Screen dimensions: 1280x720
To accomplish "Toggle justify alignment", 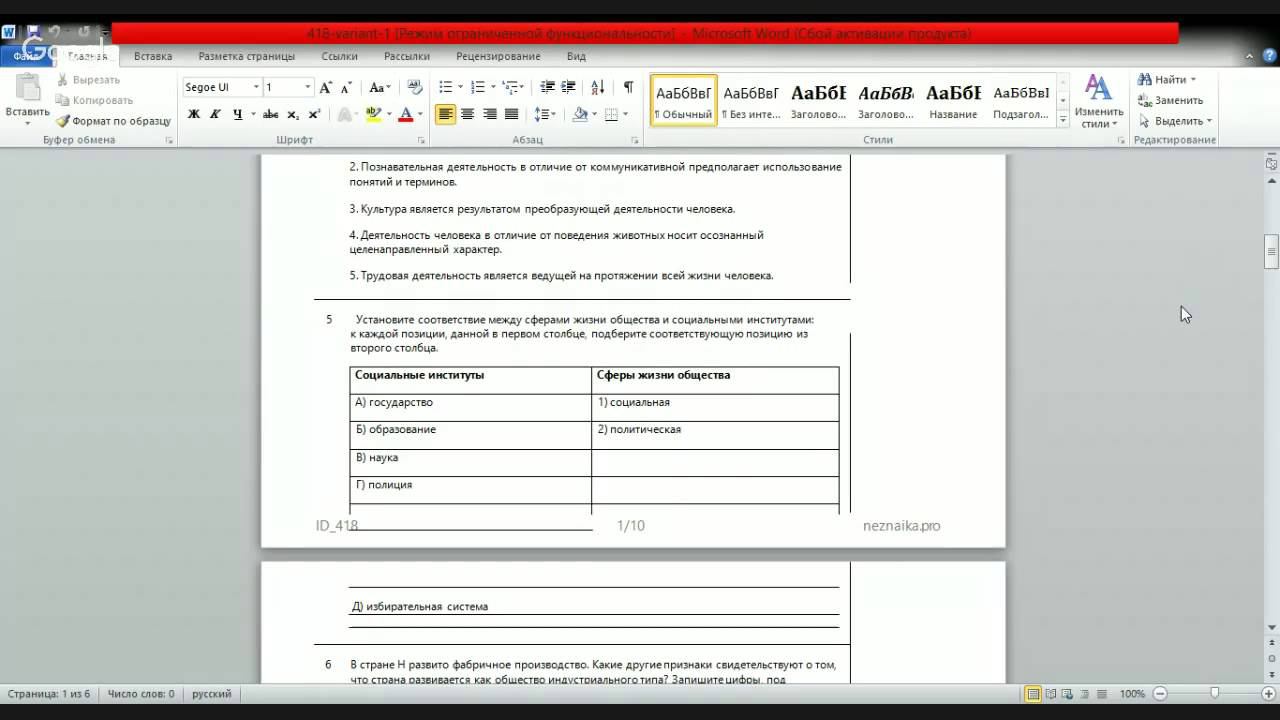I will [511, 114].
